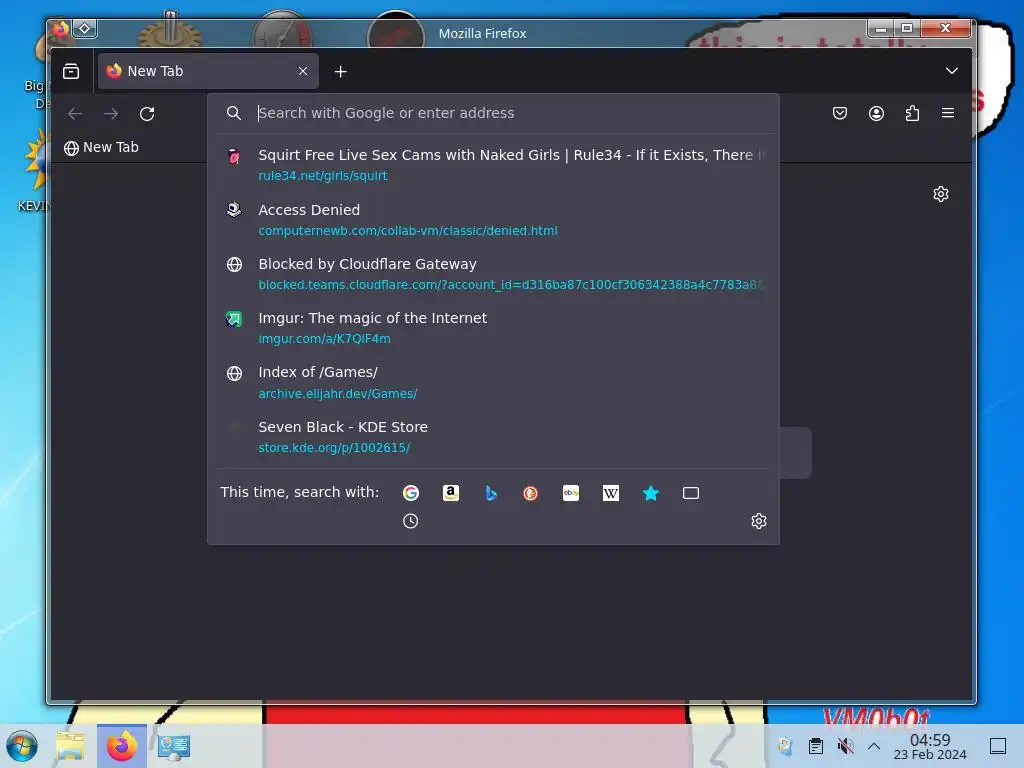This screenshot has height=768, width=1024.
Task: Click the store.kde.org/p/1002615/ URL text
Action: (x=334, y=448)
